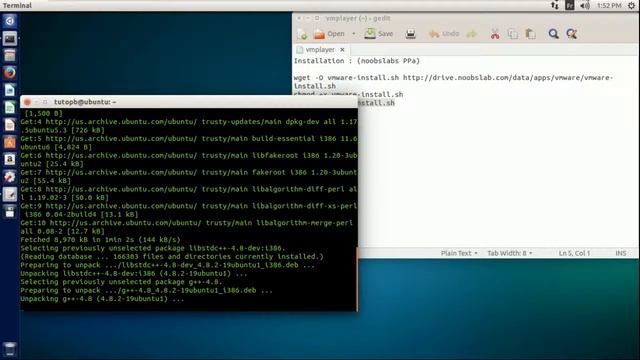The width and height of the screenshot is (640, 360).
Task: Select the gedit text editor launcher icon
Action: [x=10, y=194]
